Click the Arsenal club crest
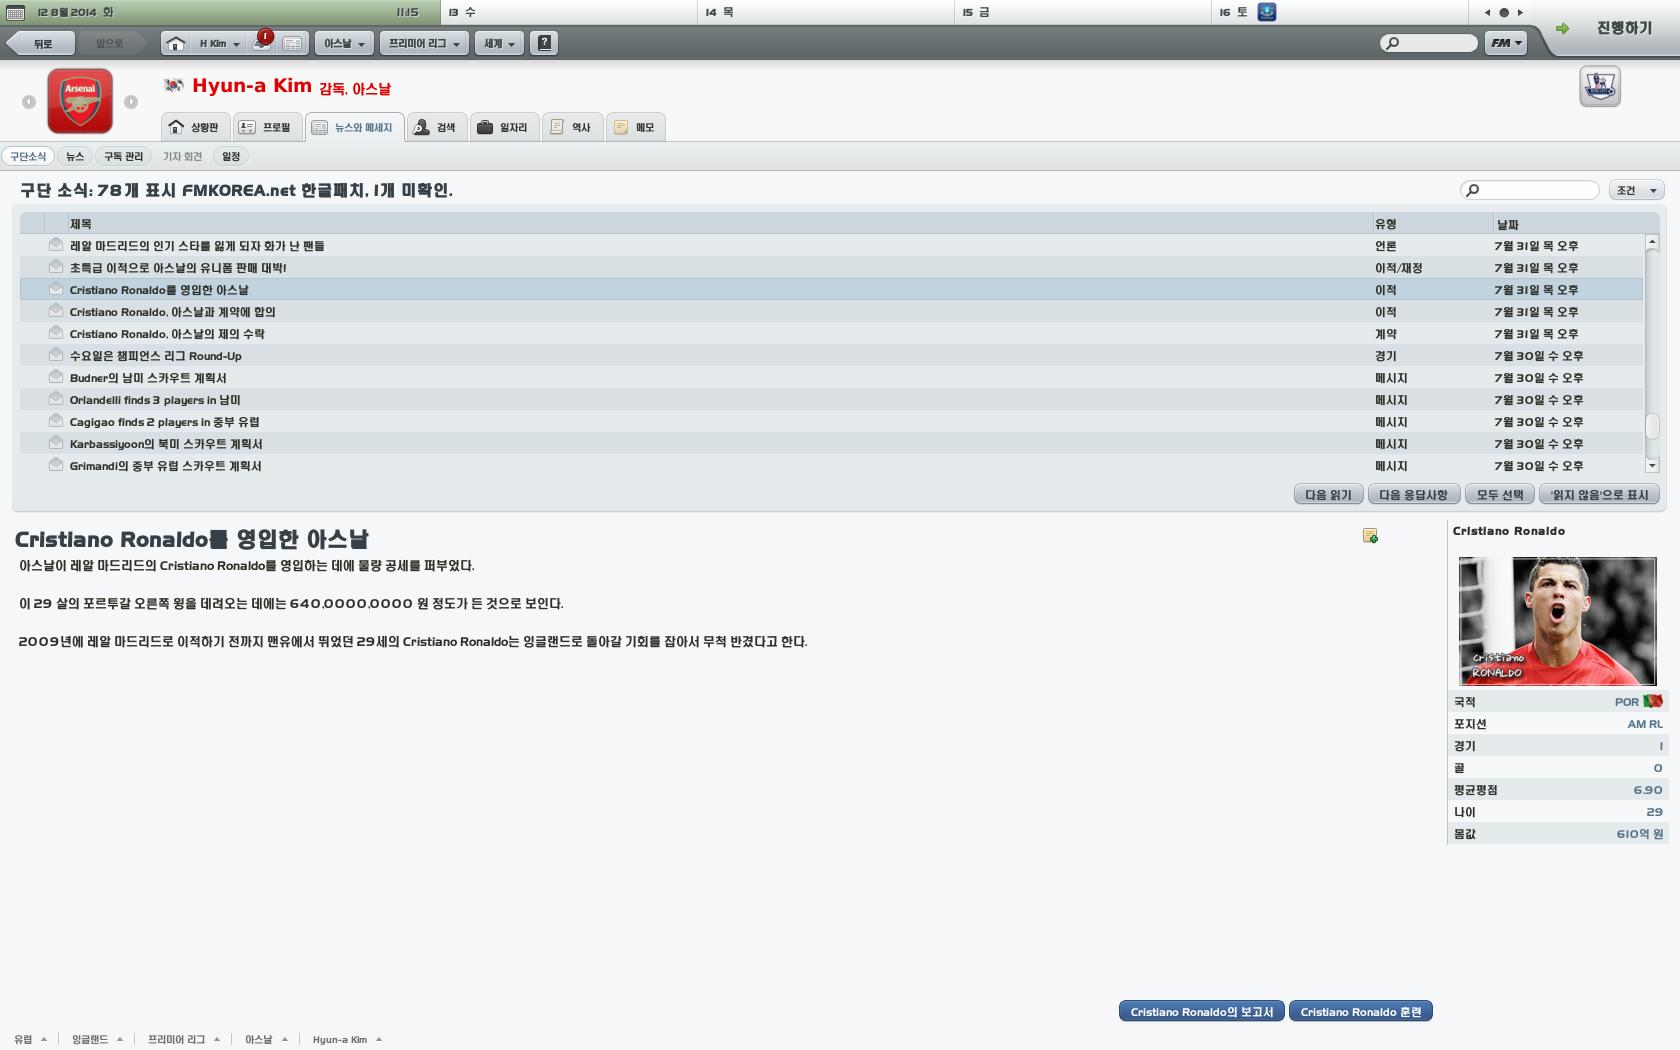 [x=80, y=101]
